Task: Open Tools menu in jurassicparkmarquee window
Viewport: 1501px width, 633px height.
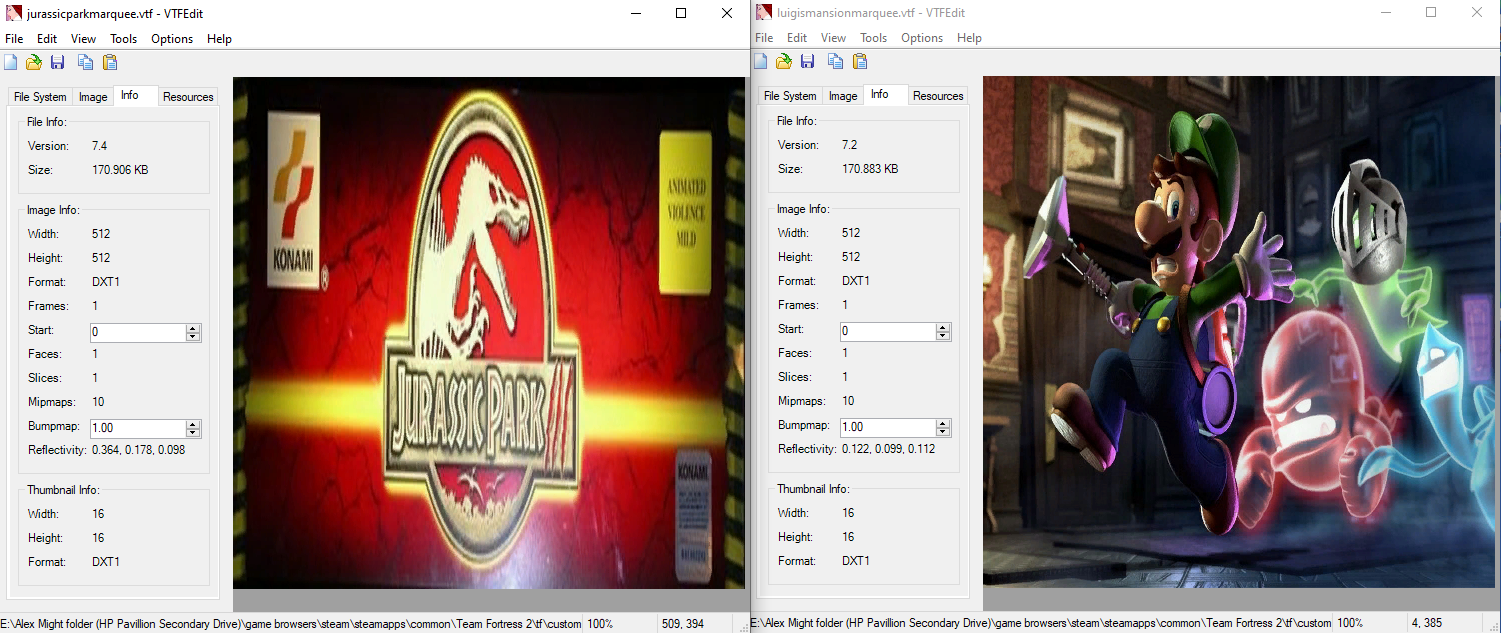Action: pyautogui.click(x=124, y=39)
